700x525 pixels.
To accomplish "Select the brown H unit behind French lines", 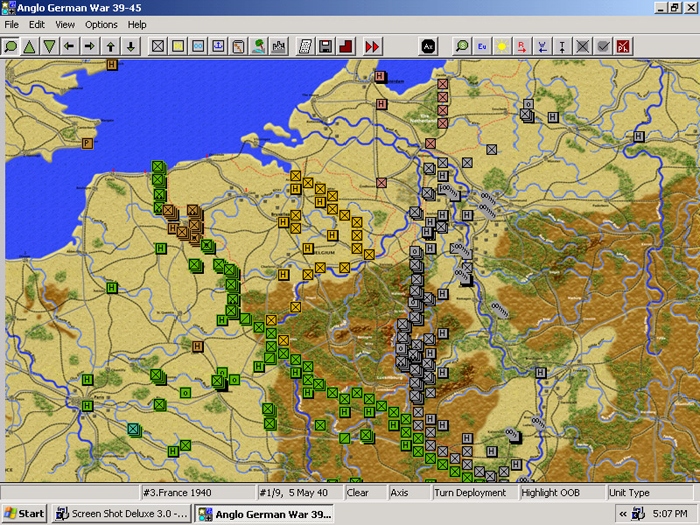I will [197, 346].
